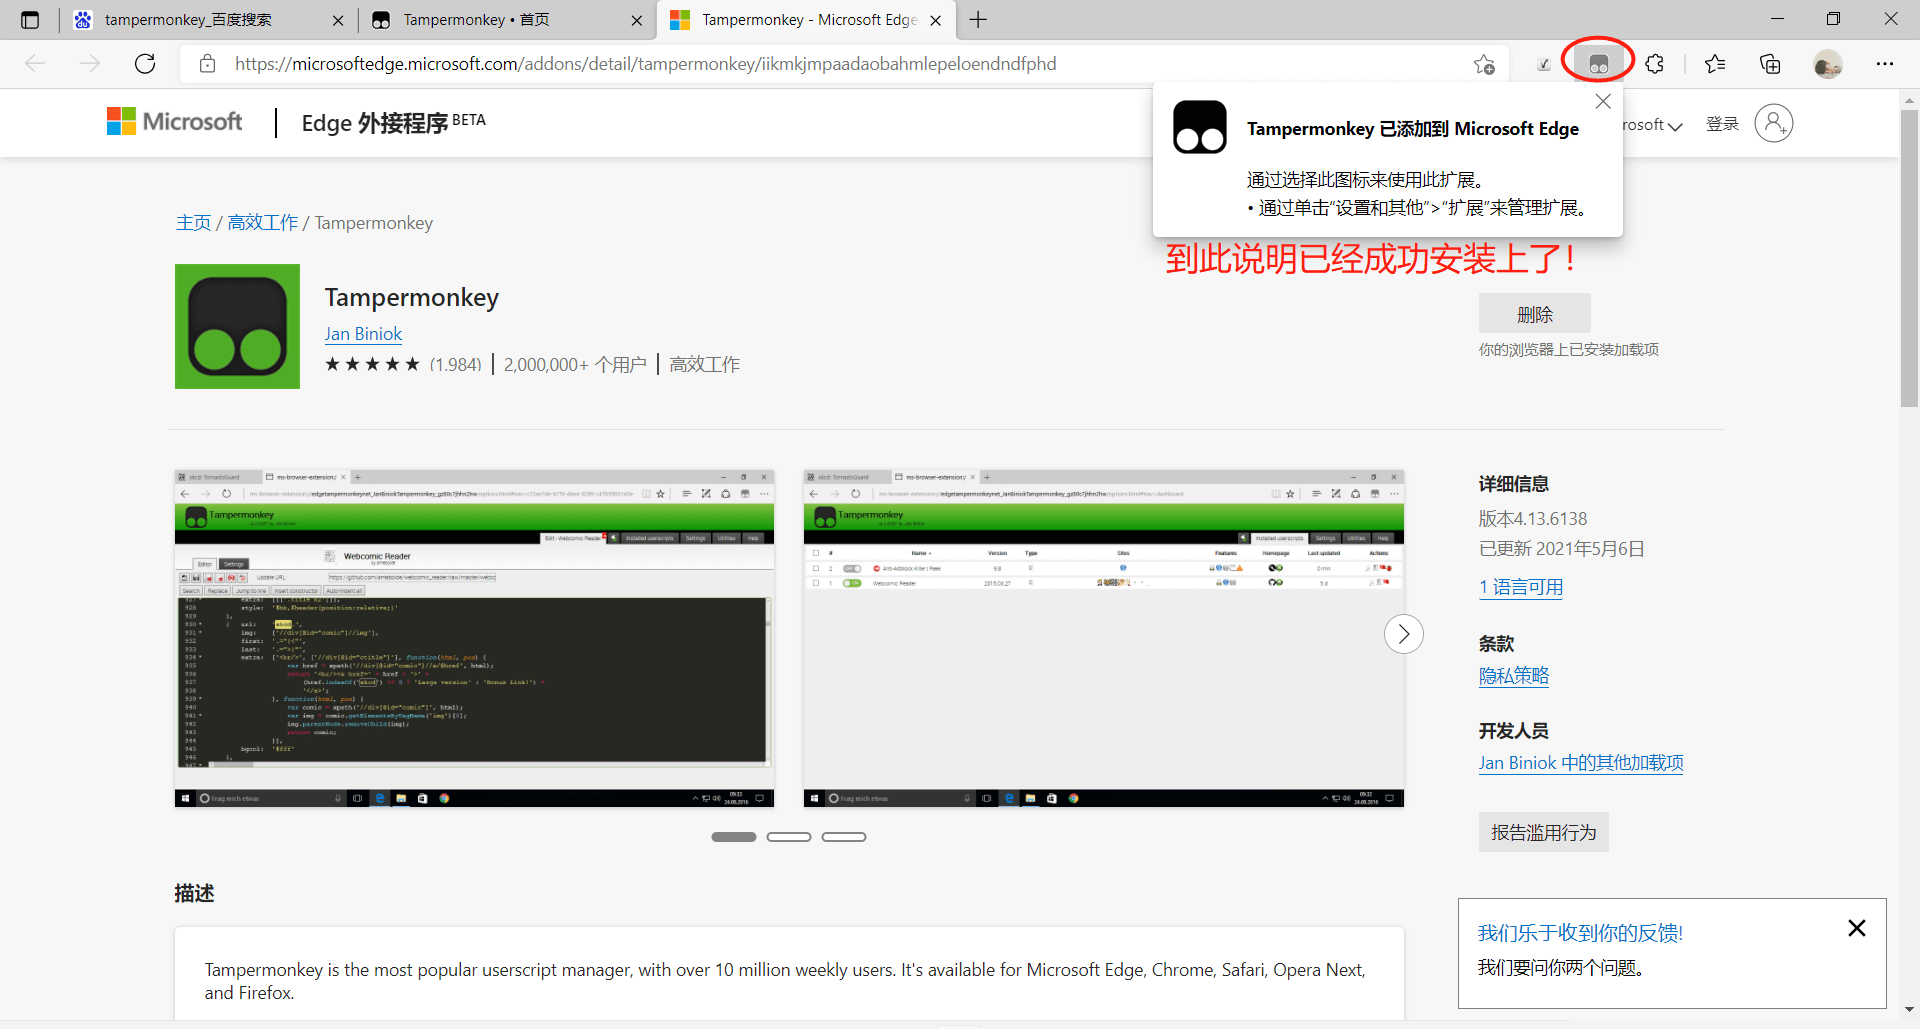The height and width of the screenshot is (1029, 1920).
Task: Open the Favorites list icon
Action: pos(1715,64)
